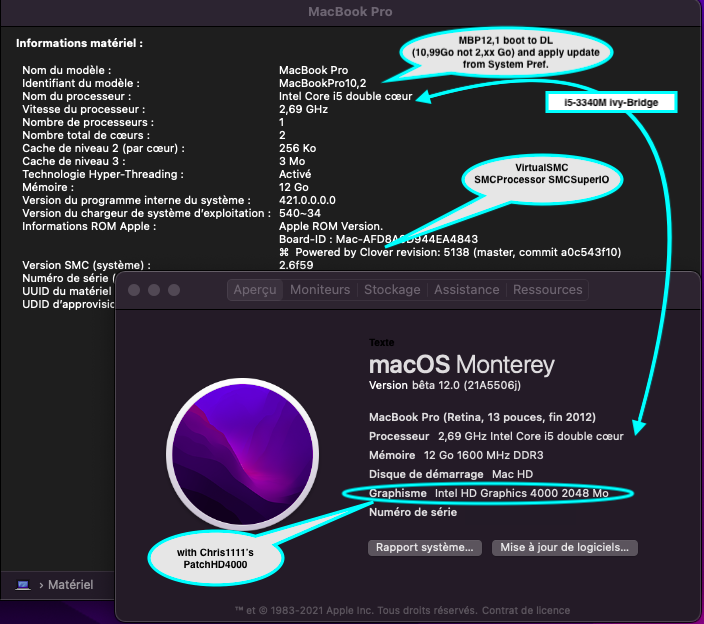Select the Numéro de série line in About window
This screenshot has height=624, width=704.
413,513
